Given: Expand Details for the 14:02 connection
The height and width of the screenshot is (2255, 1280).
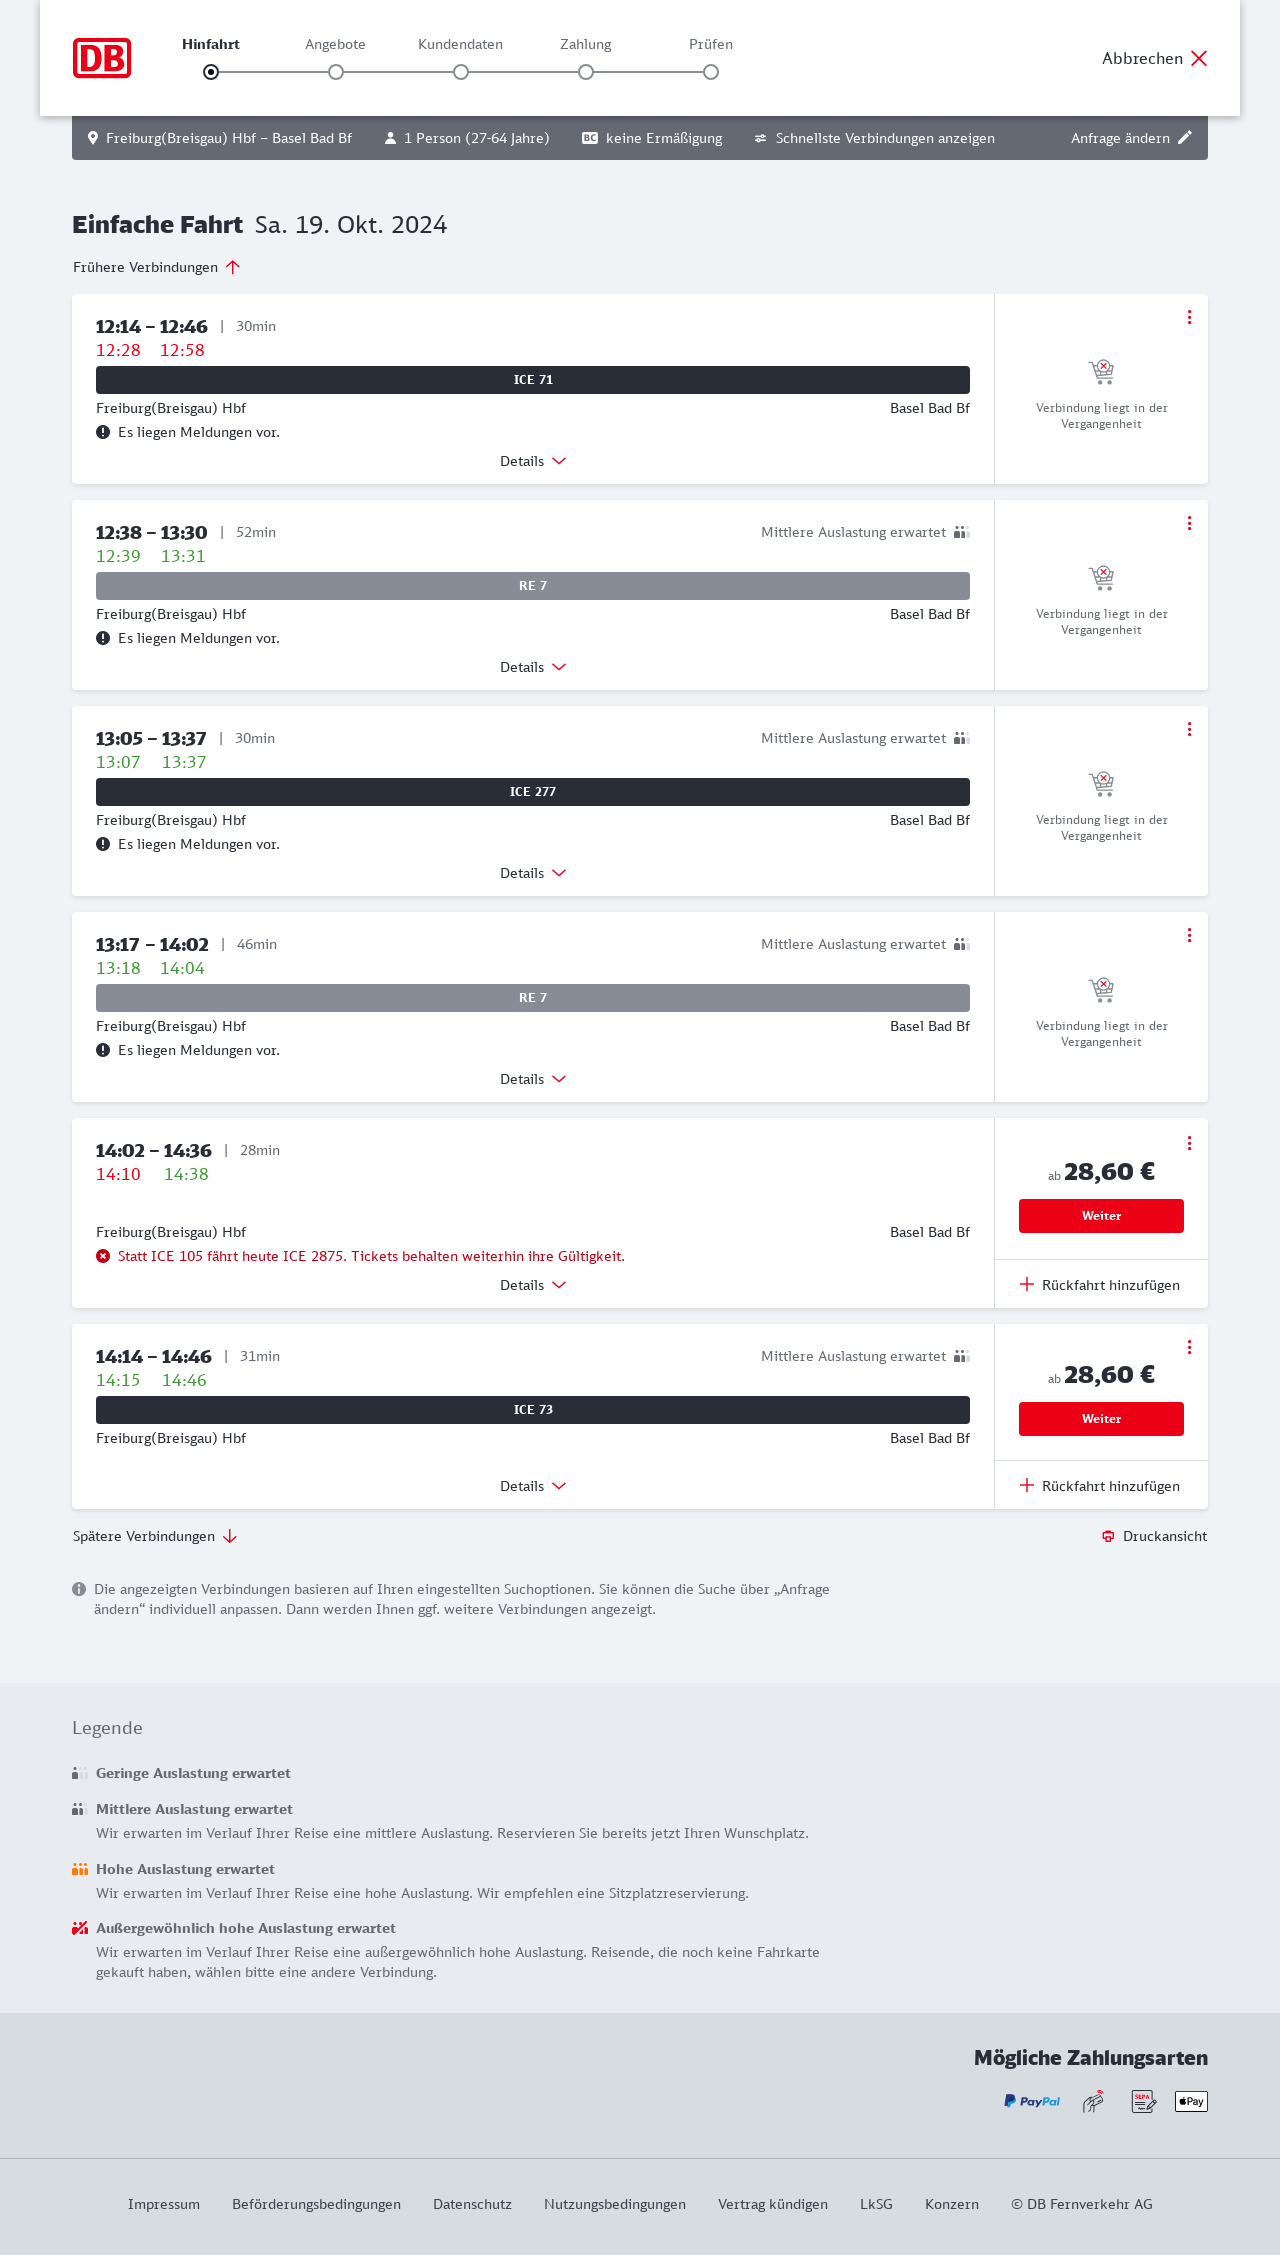Looking at the screenshot, I should pyautogui.click(x=533, y=1285).
